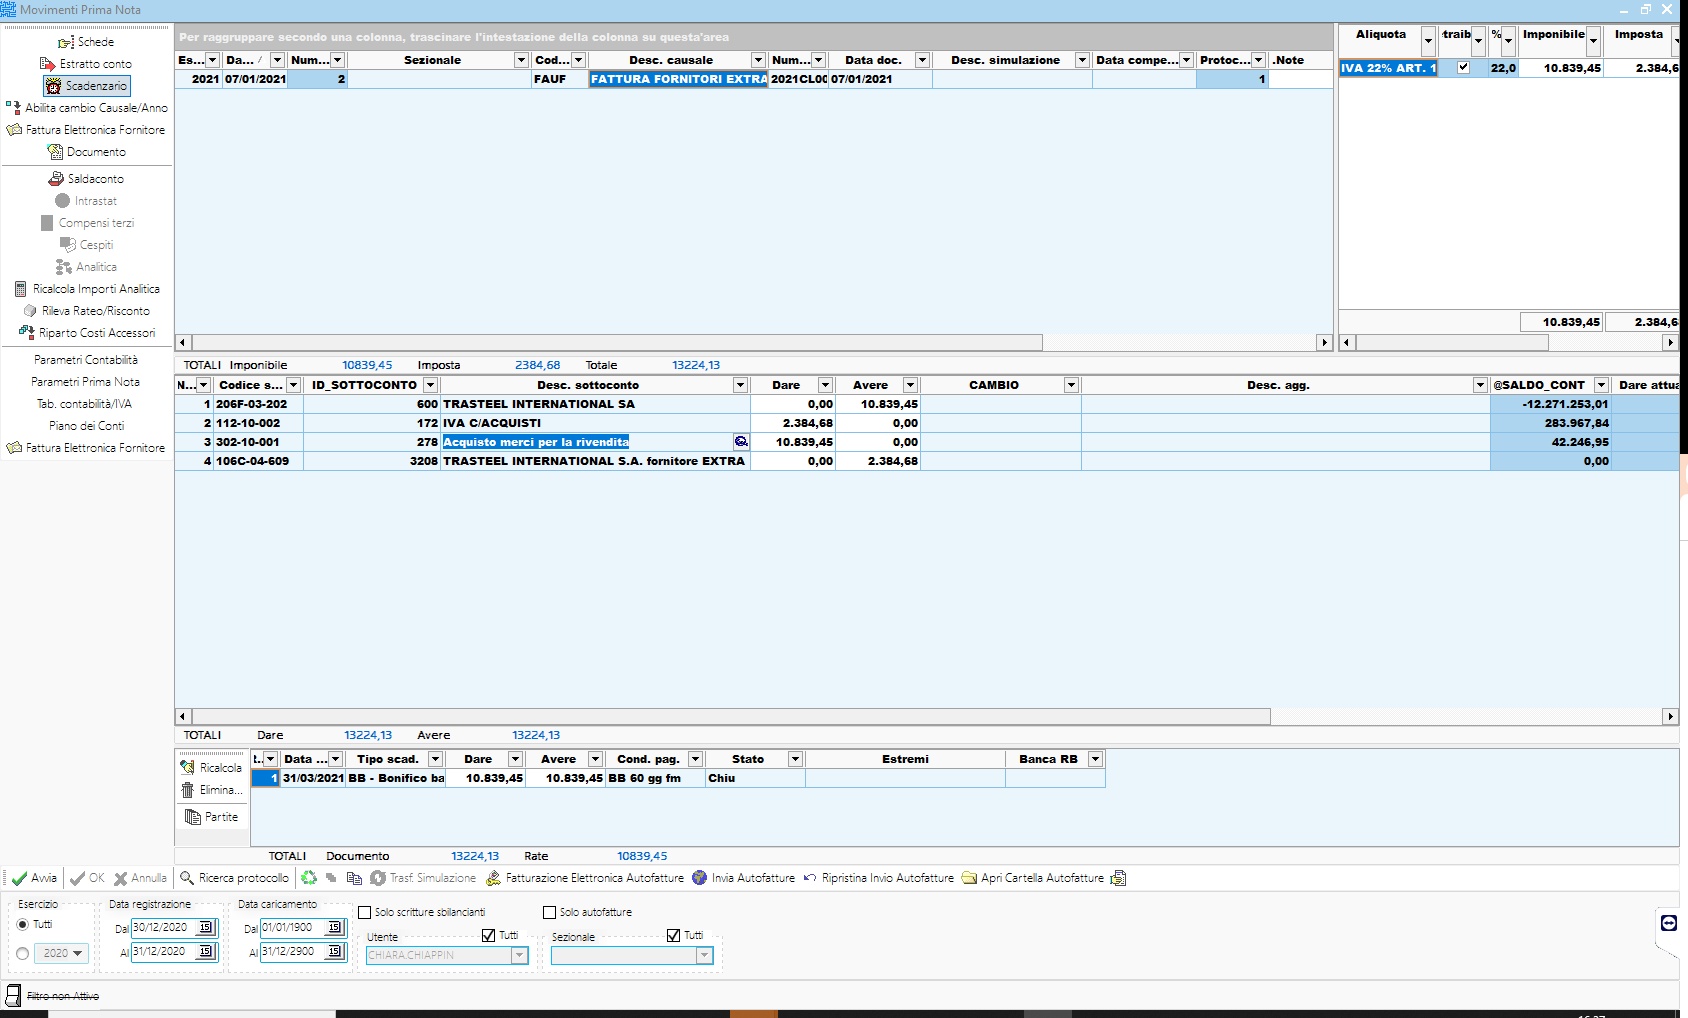Click Data registrazione Al date field
Viewport: 1688px width, 1018px height.
click(164, 952)
